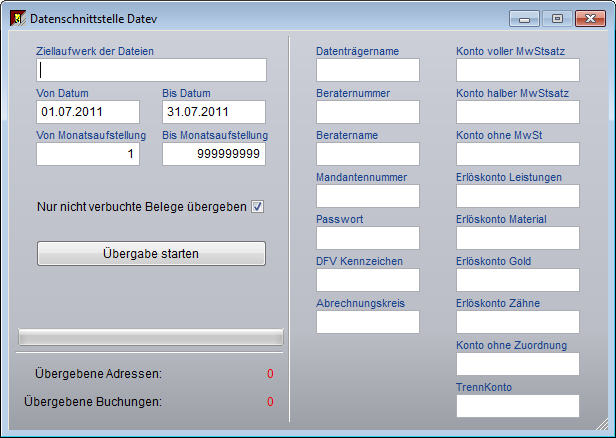The width and height of the screenshot is (616, 438).
Task: Focus the Konto halber MwStsatz field
Action: click(518, 112)
